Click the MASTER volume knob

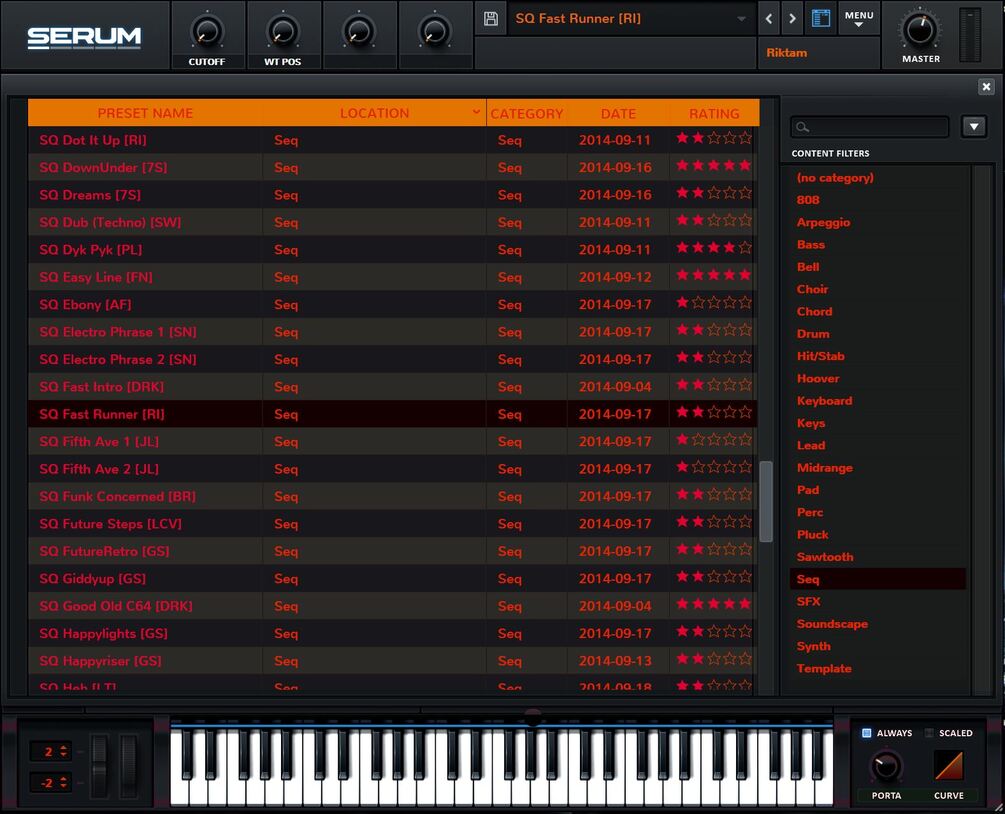[x=920, y=29]
